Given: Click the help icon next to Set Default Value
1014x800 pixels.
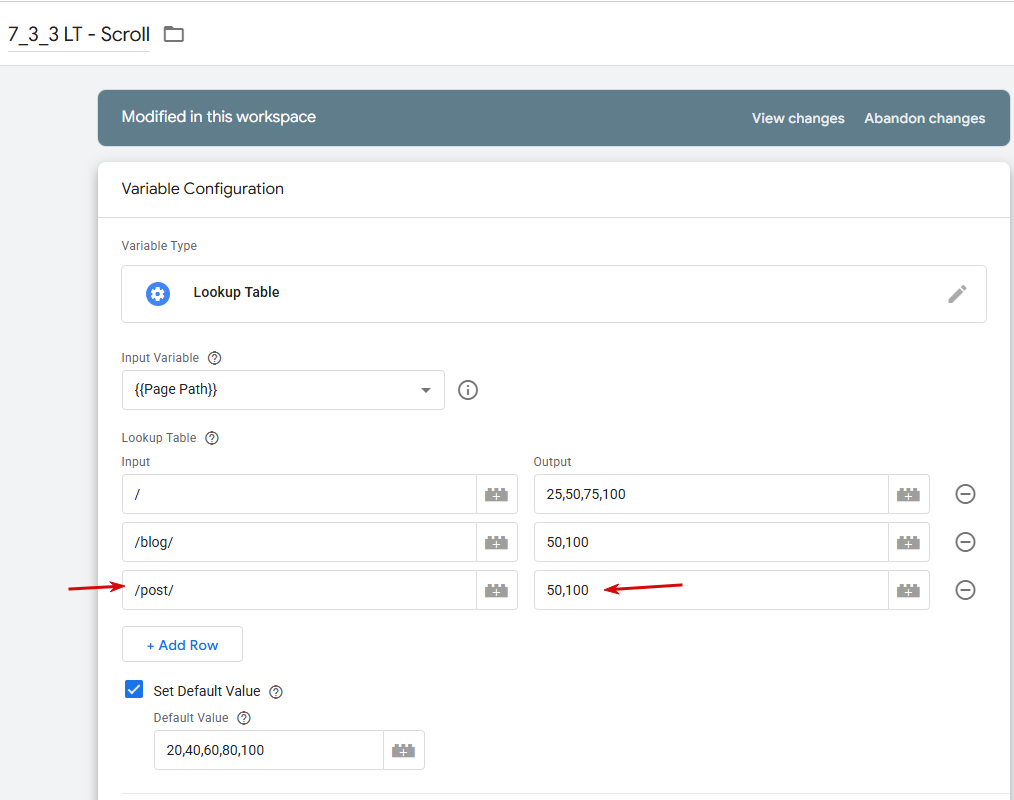Looking at the screenshot, I should pyautogui.click(x=276, y=692).
